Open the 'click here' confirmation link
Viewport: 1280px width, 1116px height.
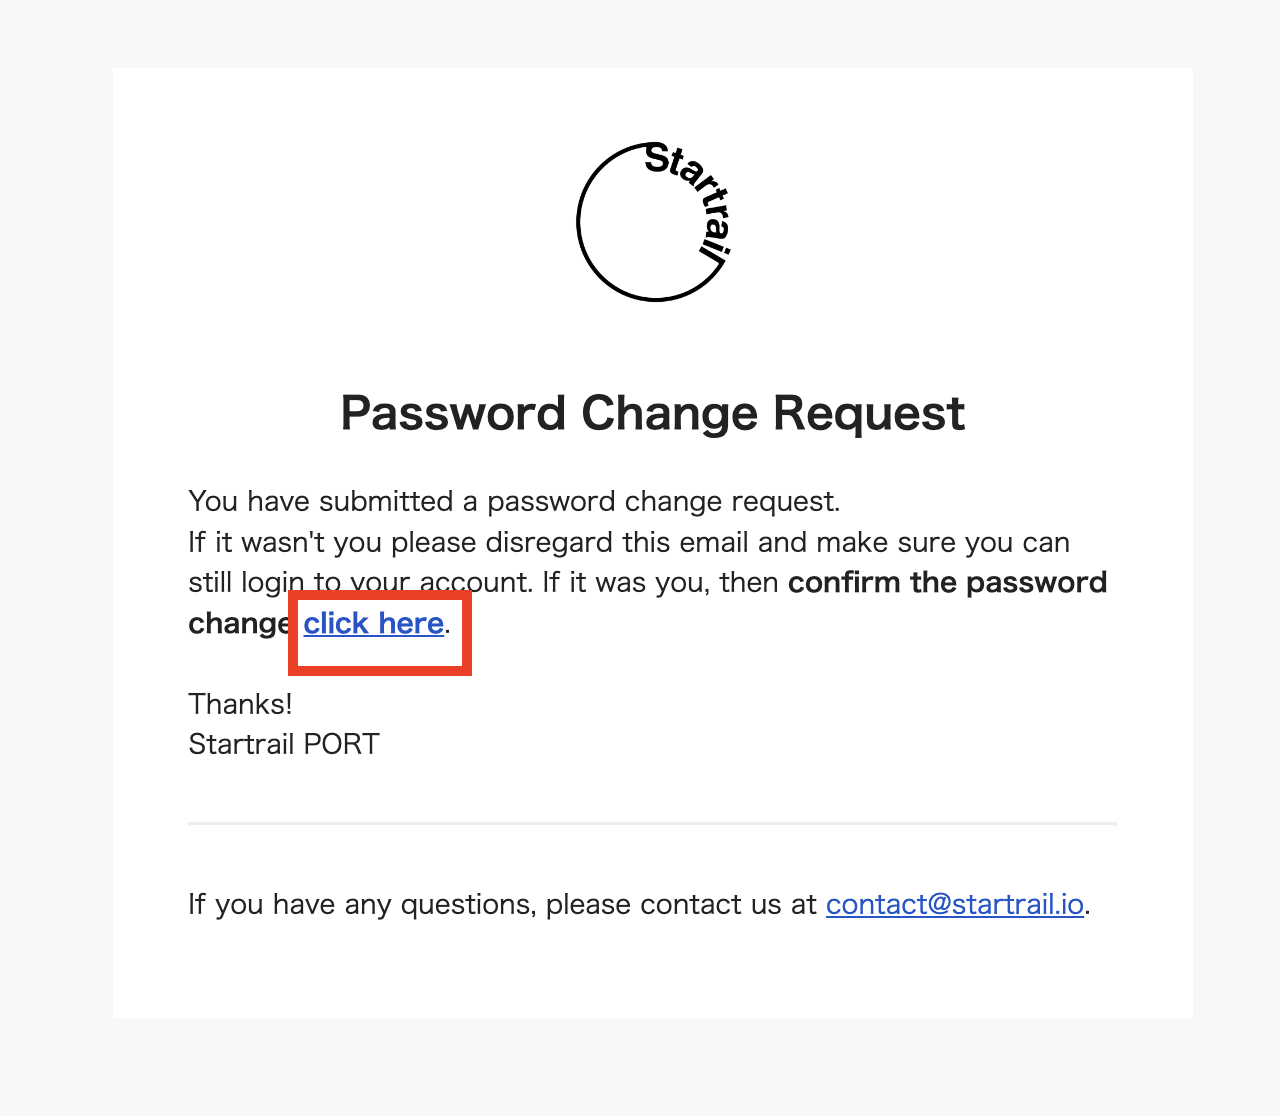point(374,623)
